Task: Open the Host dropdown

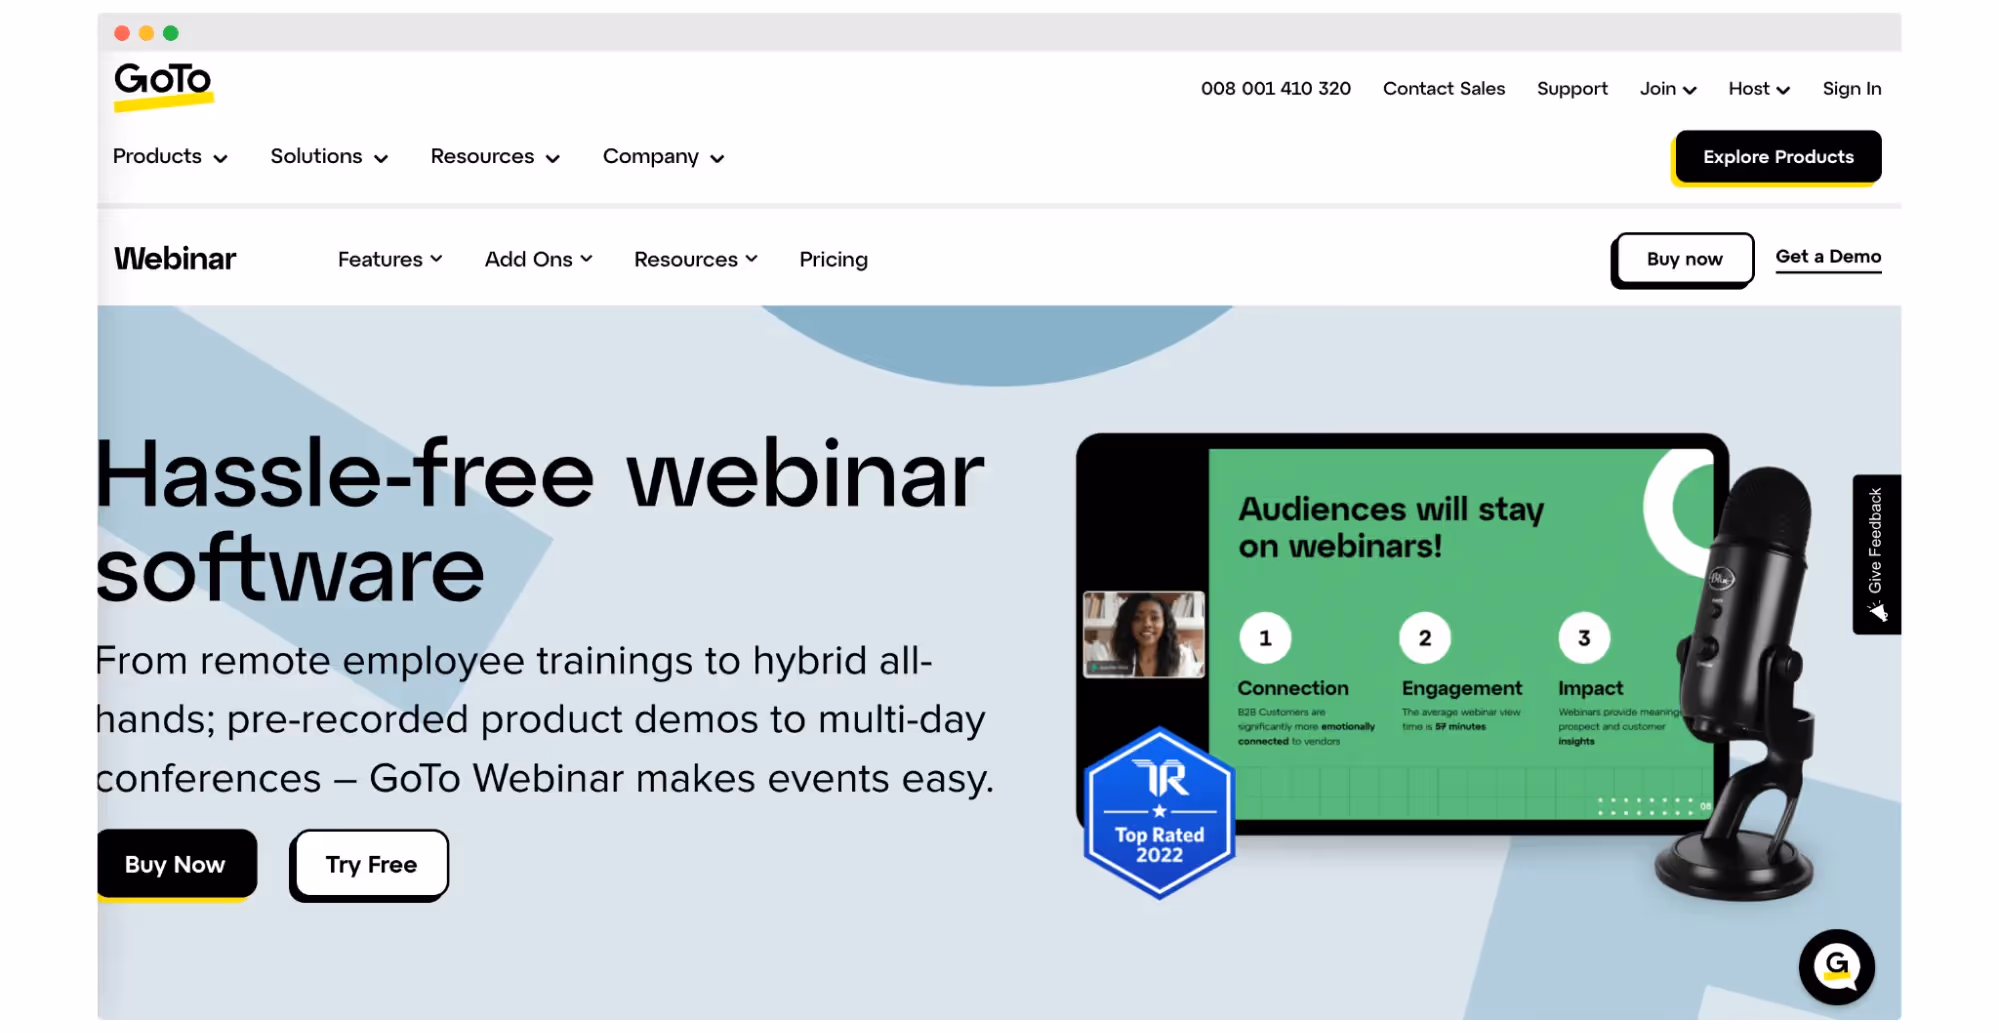Action: [x=1759, y=89]
